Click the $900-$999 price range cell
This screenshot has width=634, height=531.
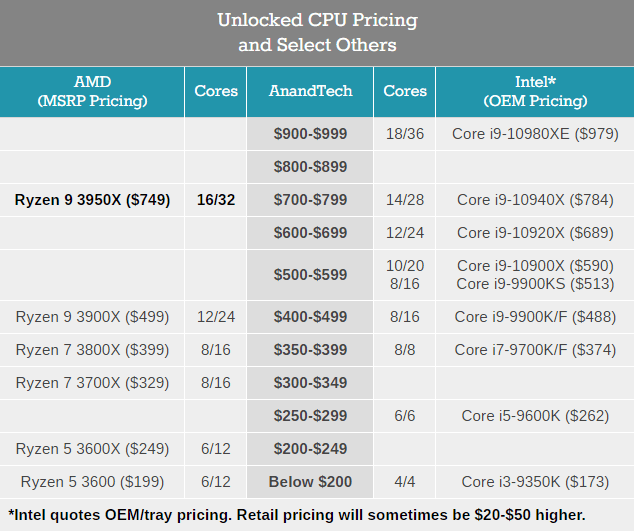click(310, 134)
